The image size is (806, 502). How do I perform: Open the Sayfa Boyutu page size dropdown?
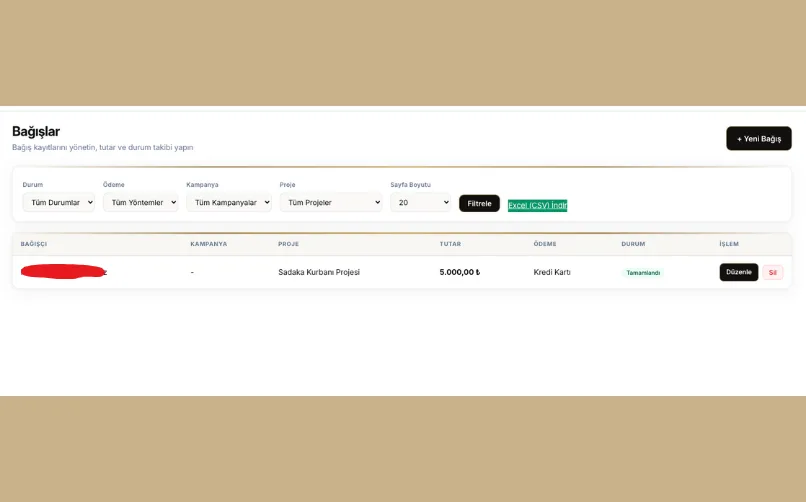pos(420,203)
